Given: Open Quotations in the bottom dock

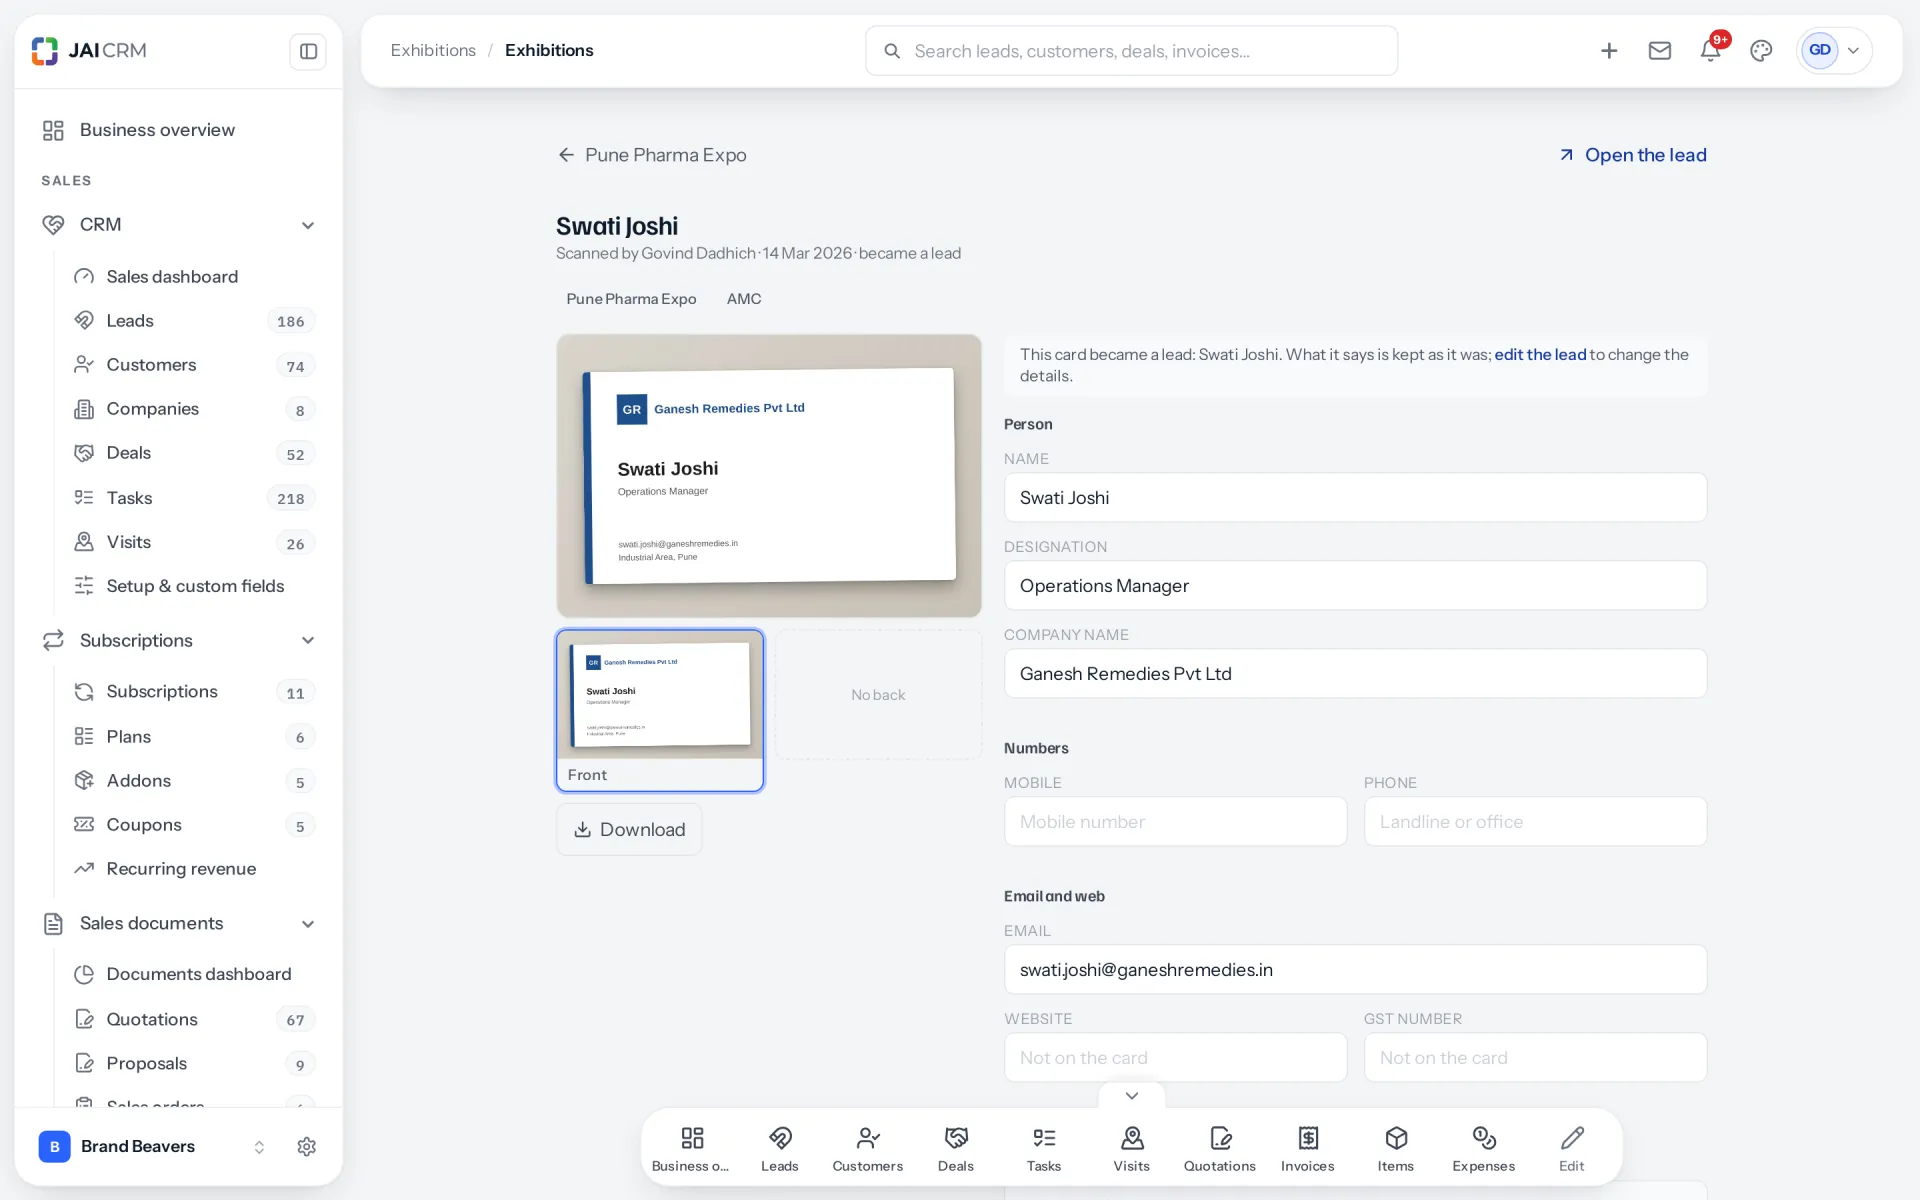Looking at the screenshot, I should pos(1220,1148).
